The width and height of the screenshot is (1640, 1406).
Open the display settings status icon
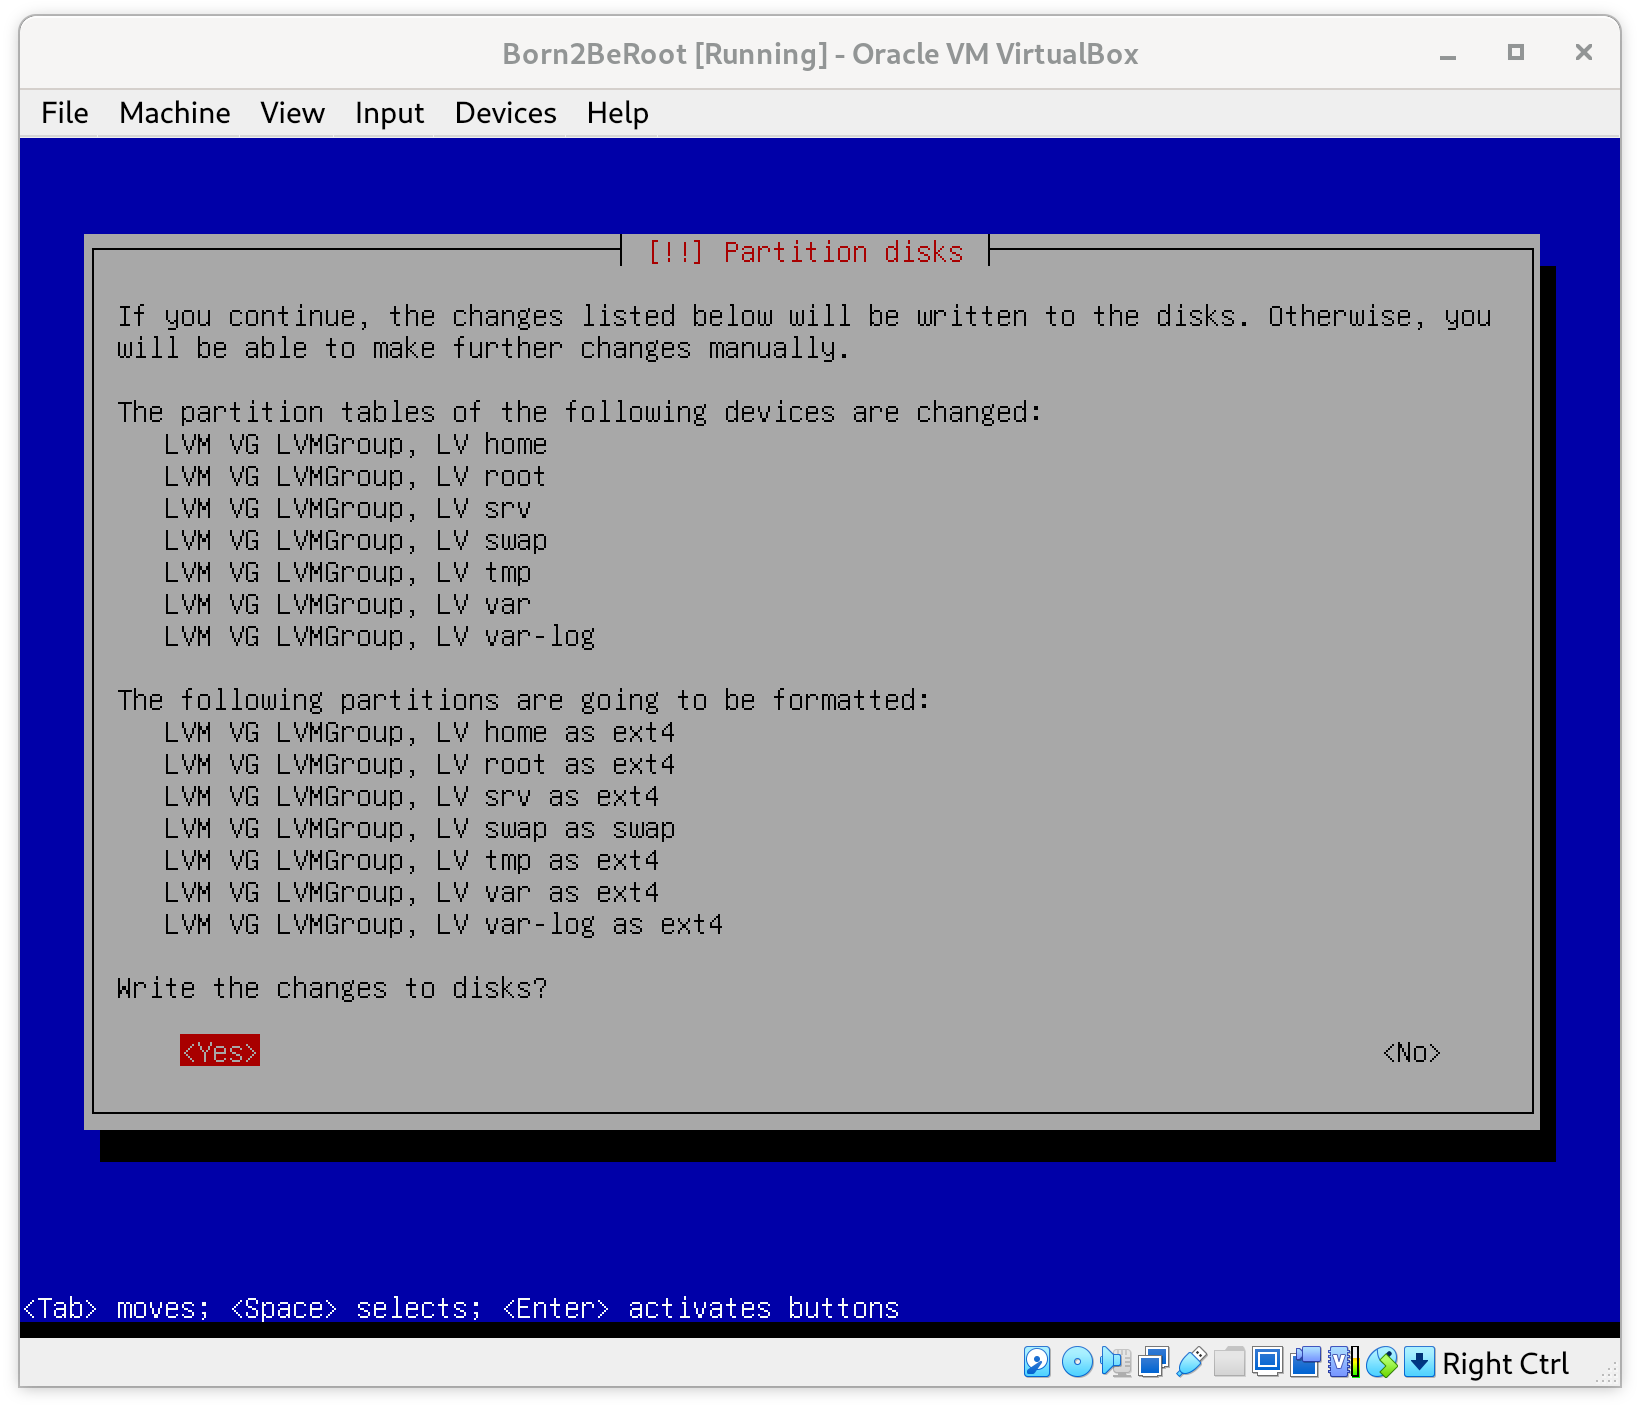[1267, 1362]
